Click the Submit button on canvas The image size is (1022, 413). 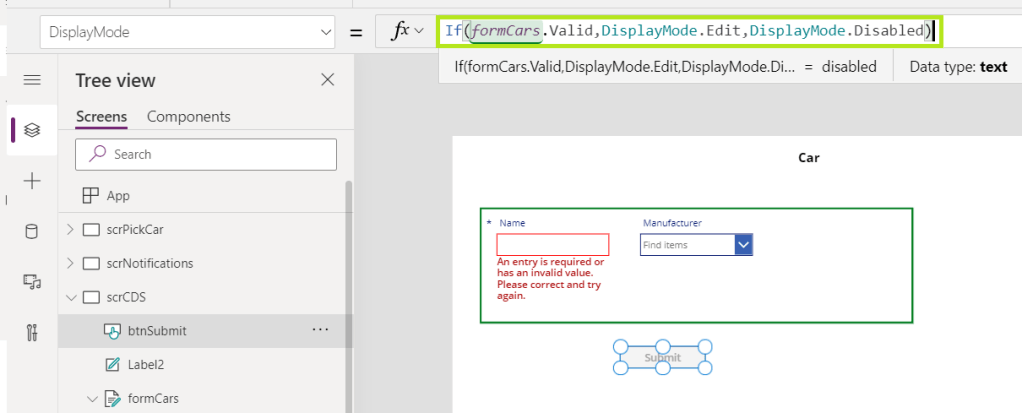tap(662, 357)
